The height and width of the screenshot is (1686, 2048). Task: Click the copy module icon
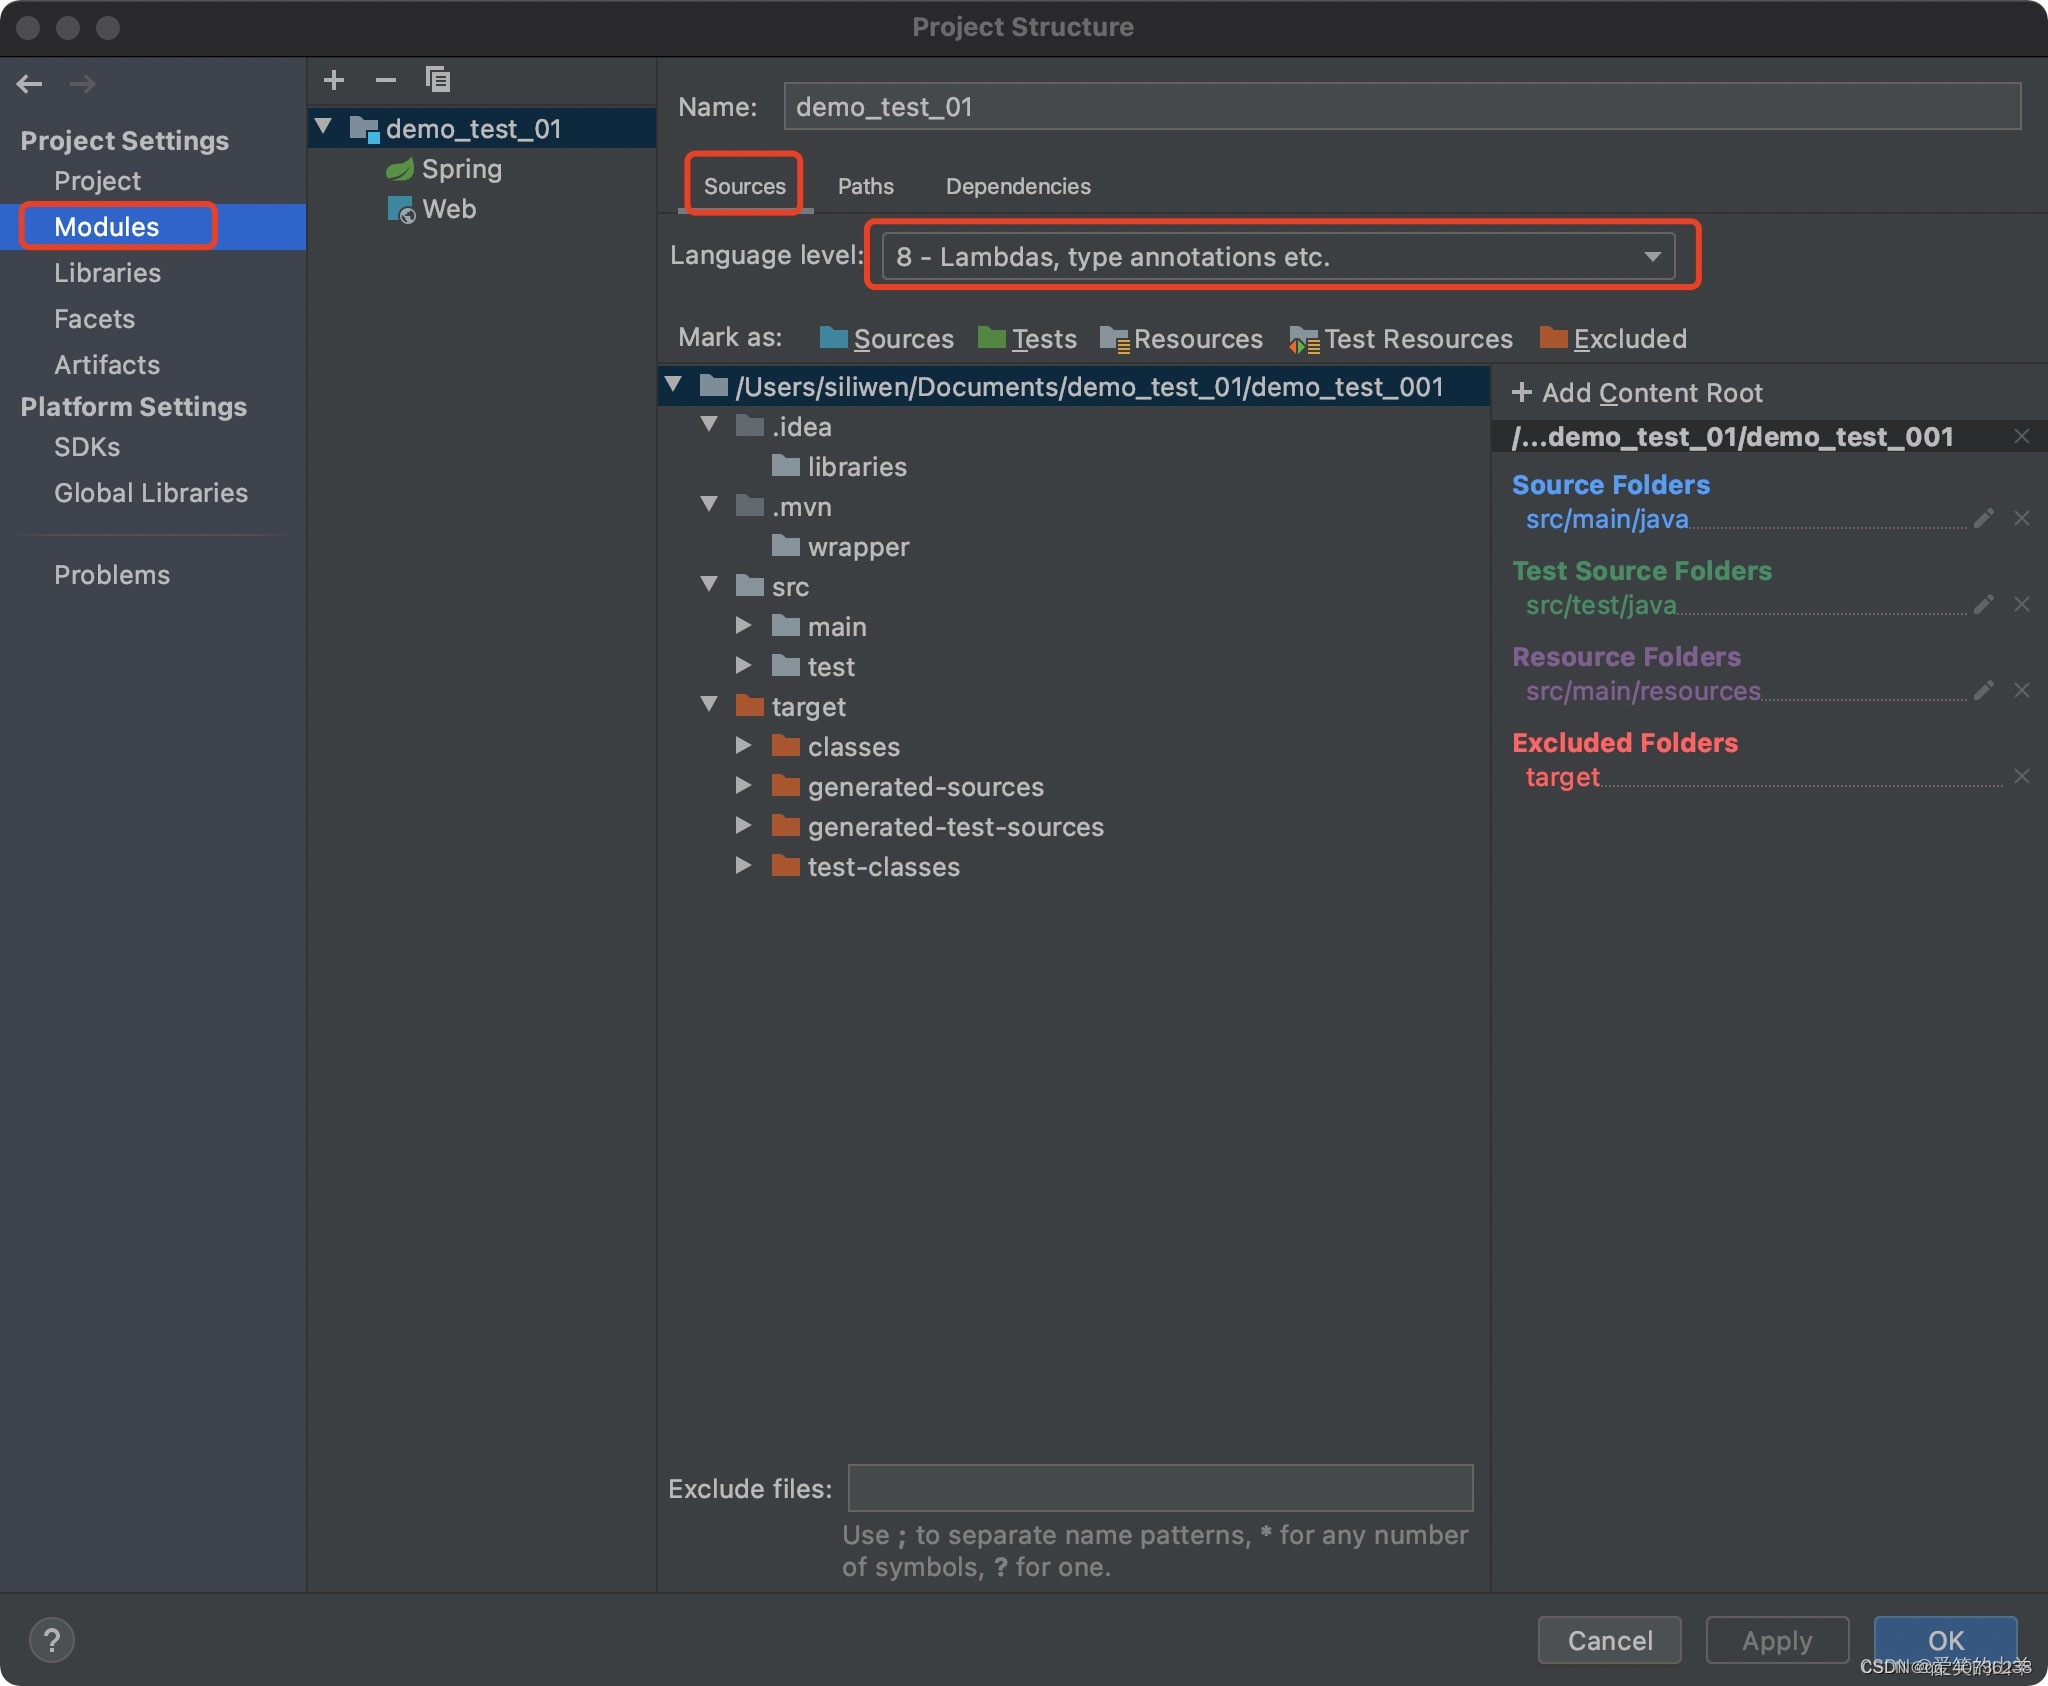pyautogui.click(x=438, y=80)
